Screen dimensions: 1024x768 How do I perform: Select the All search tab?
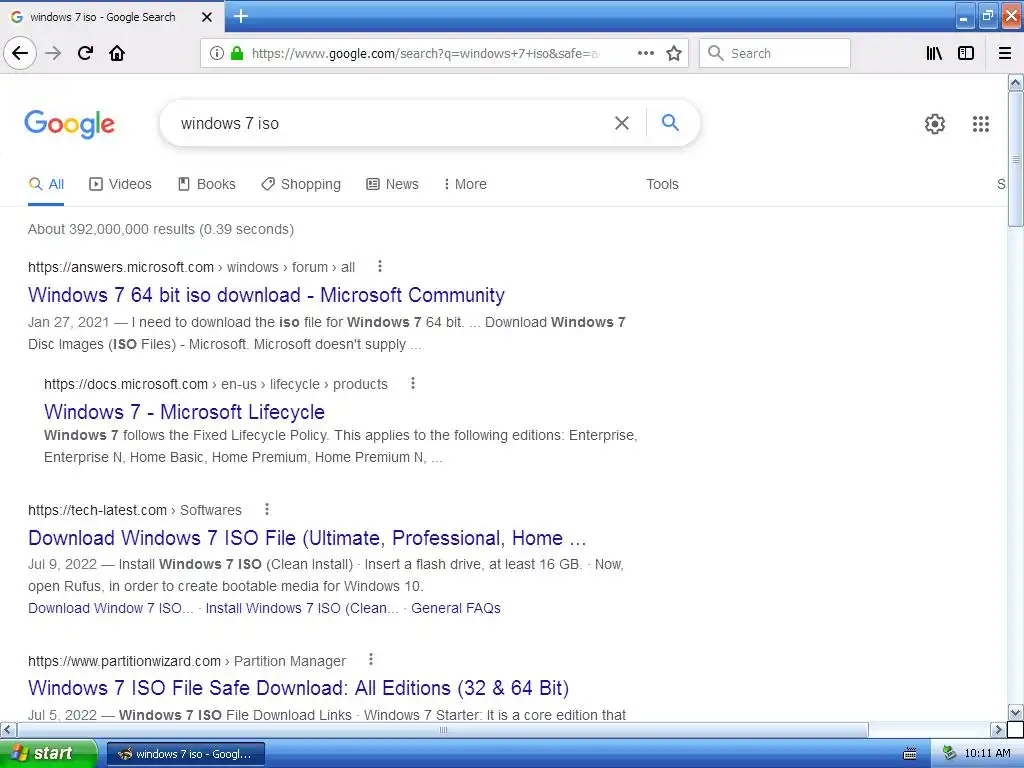tap(46, 184)
